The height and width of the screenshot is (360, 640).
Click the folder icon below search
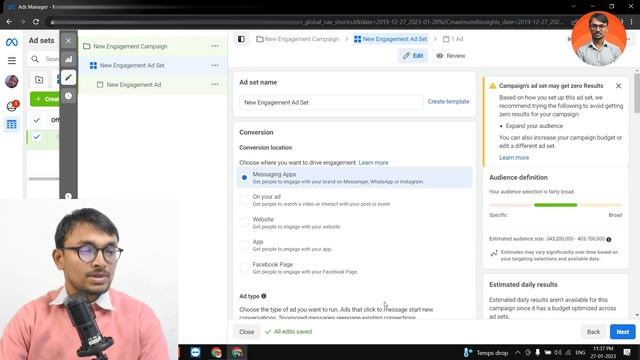point(39,80)
